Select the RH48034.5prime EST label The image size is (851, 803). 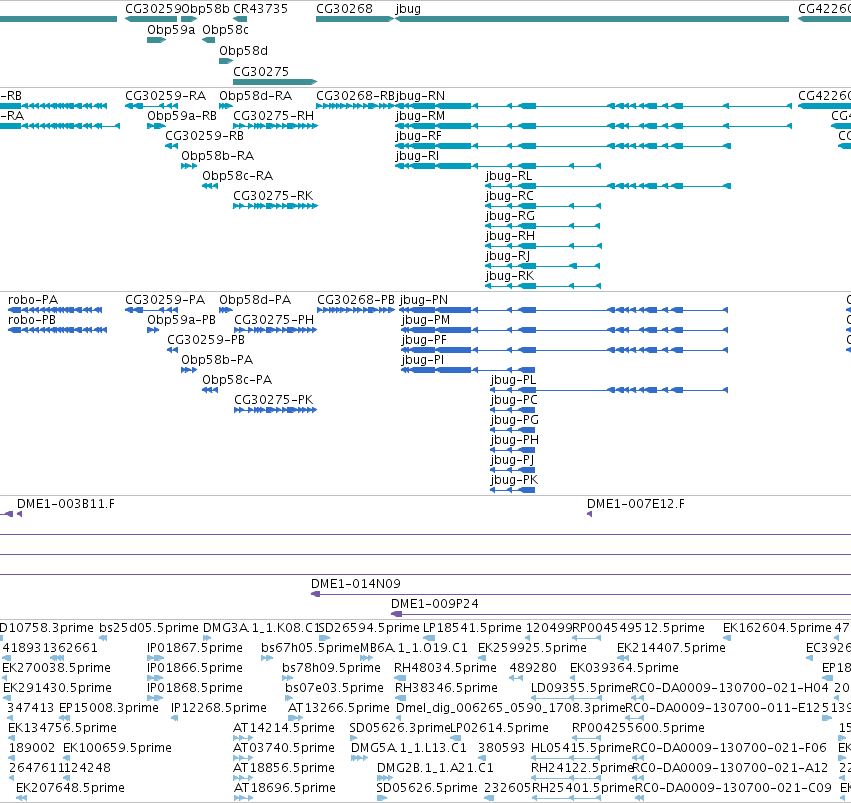pyautogui.click(x=445, y=668)
